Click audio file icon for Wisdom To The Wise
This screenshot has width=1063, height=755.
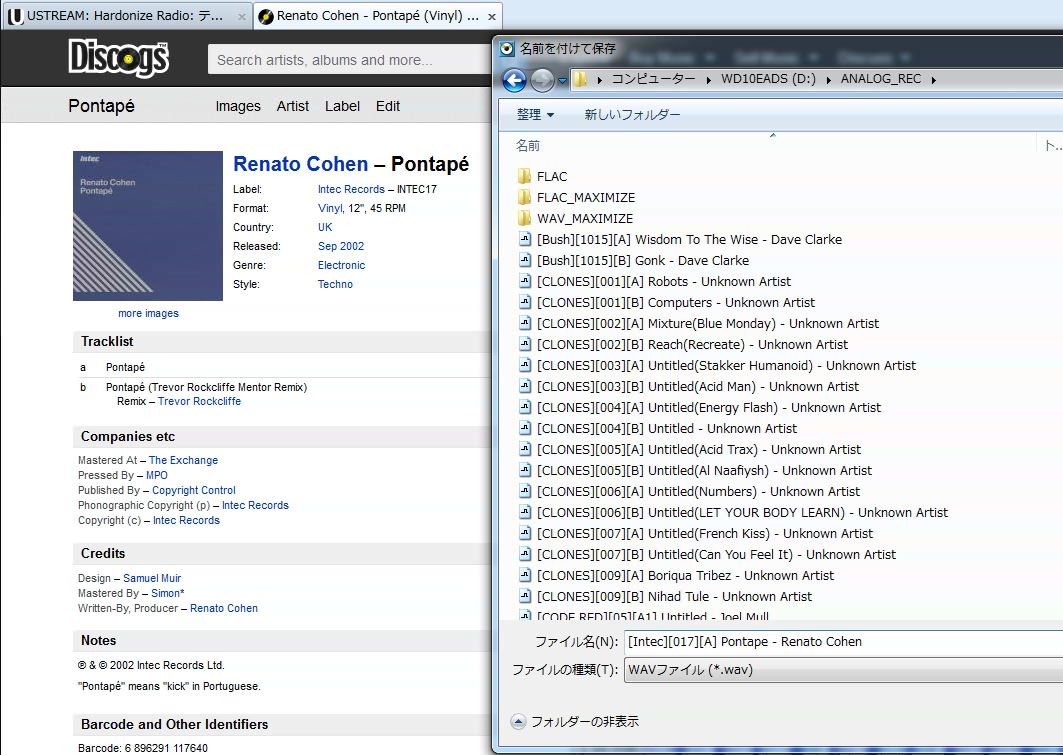(525, 239)
